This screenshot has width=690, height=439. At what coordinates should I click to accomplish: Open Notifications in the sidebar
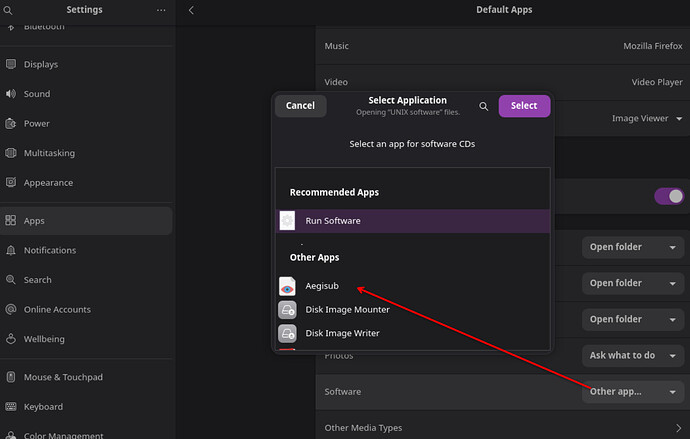(50, 250)
